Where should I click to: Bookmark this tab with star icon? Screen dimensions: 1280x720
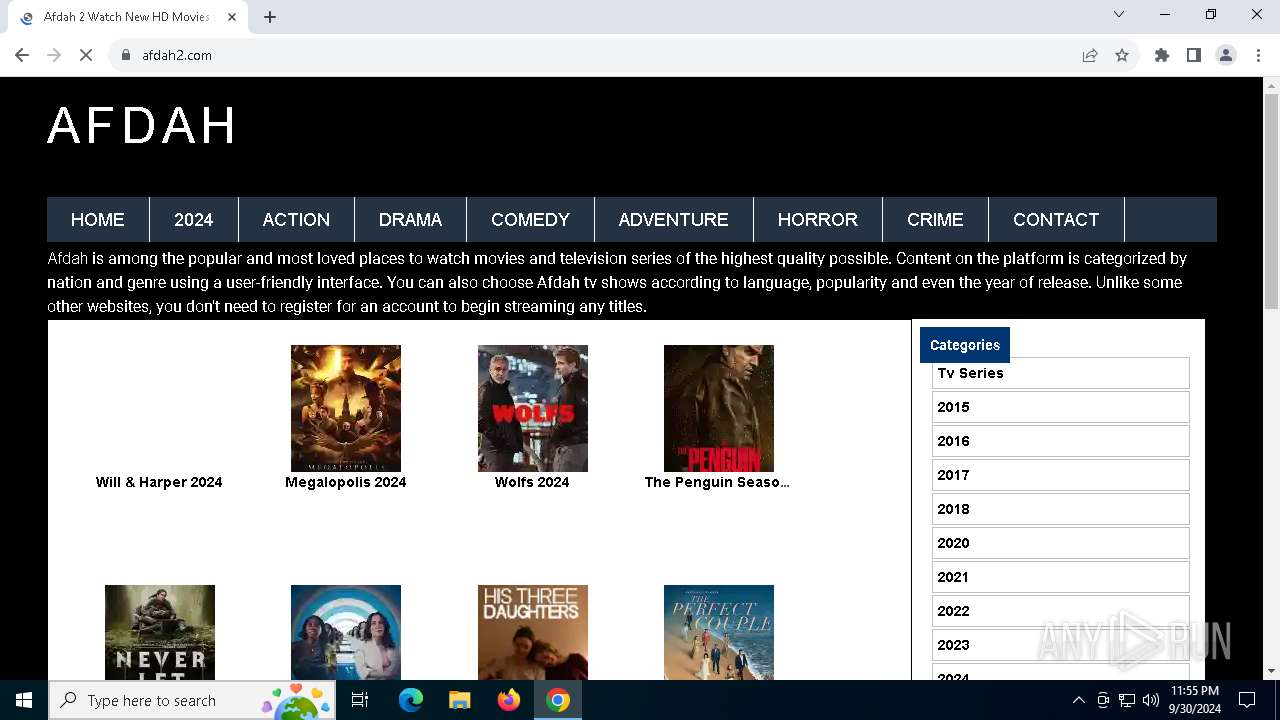click(1122, 55)
